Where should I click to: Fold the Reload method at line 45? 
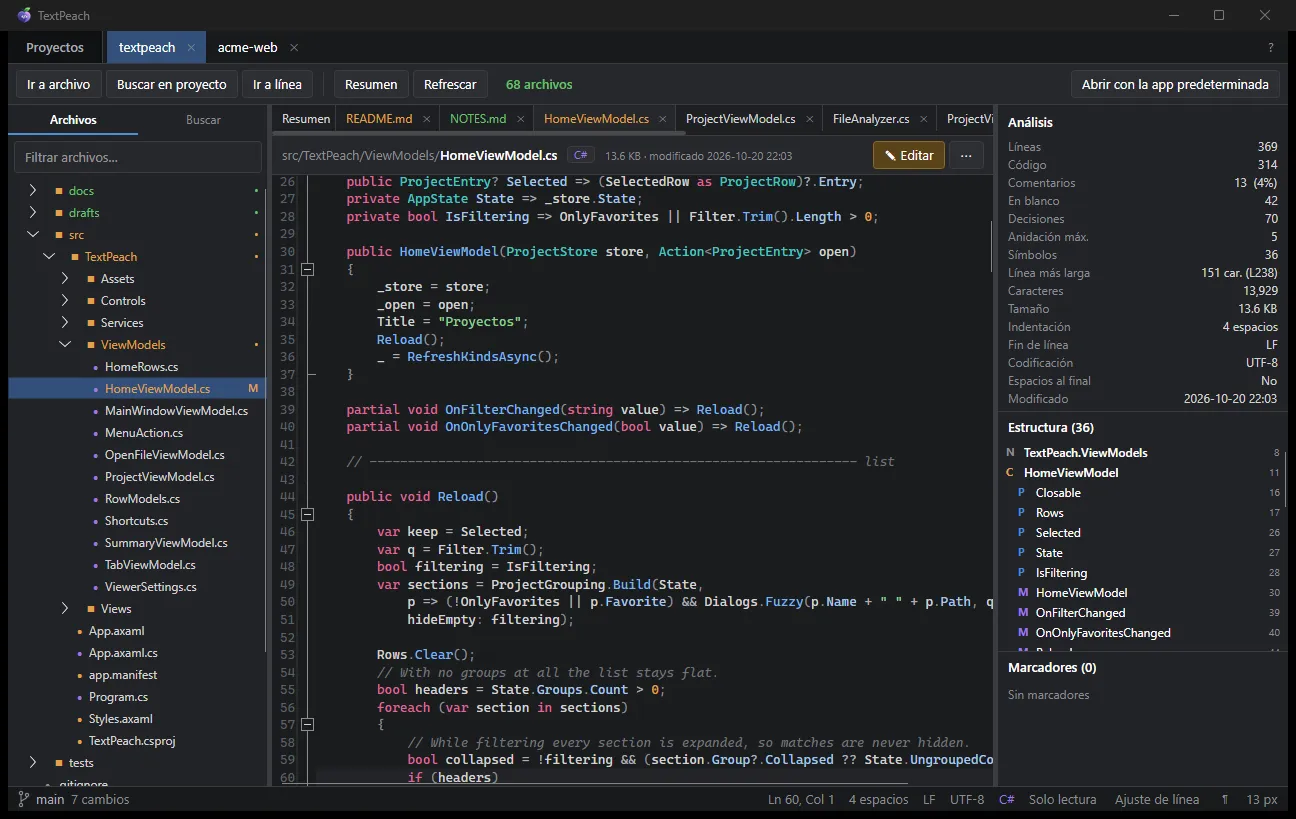pyautogui.click(x=308, y=514)
